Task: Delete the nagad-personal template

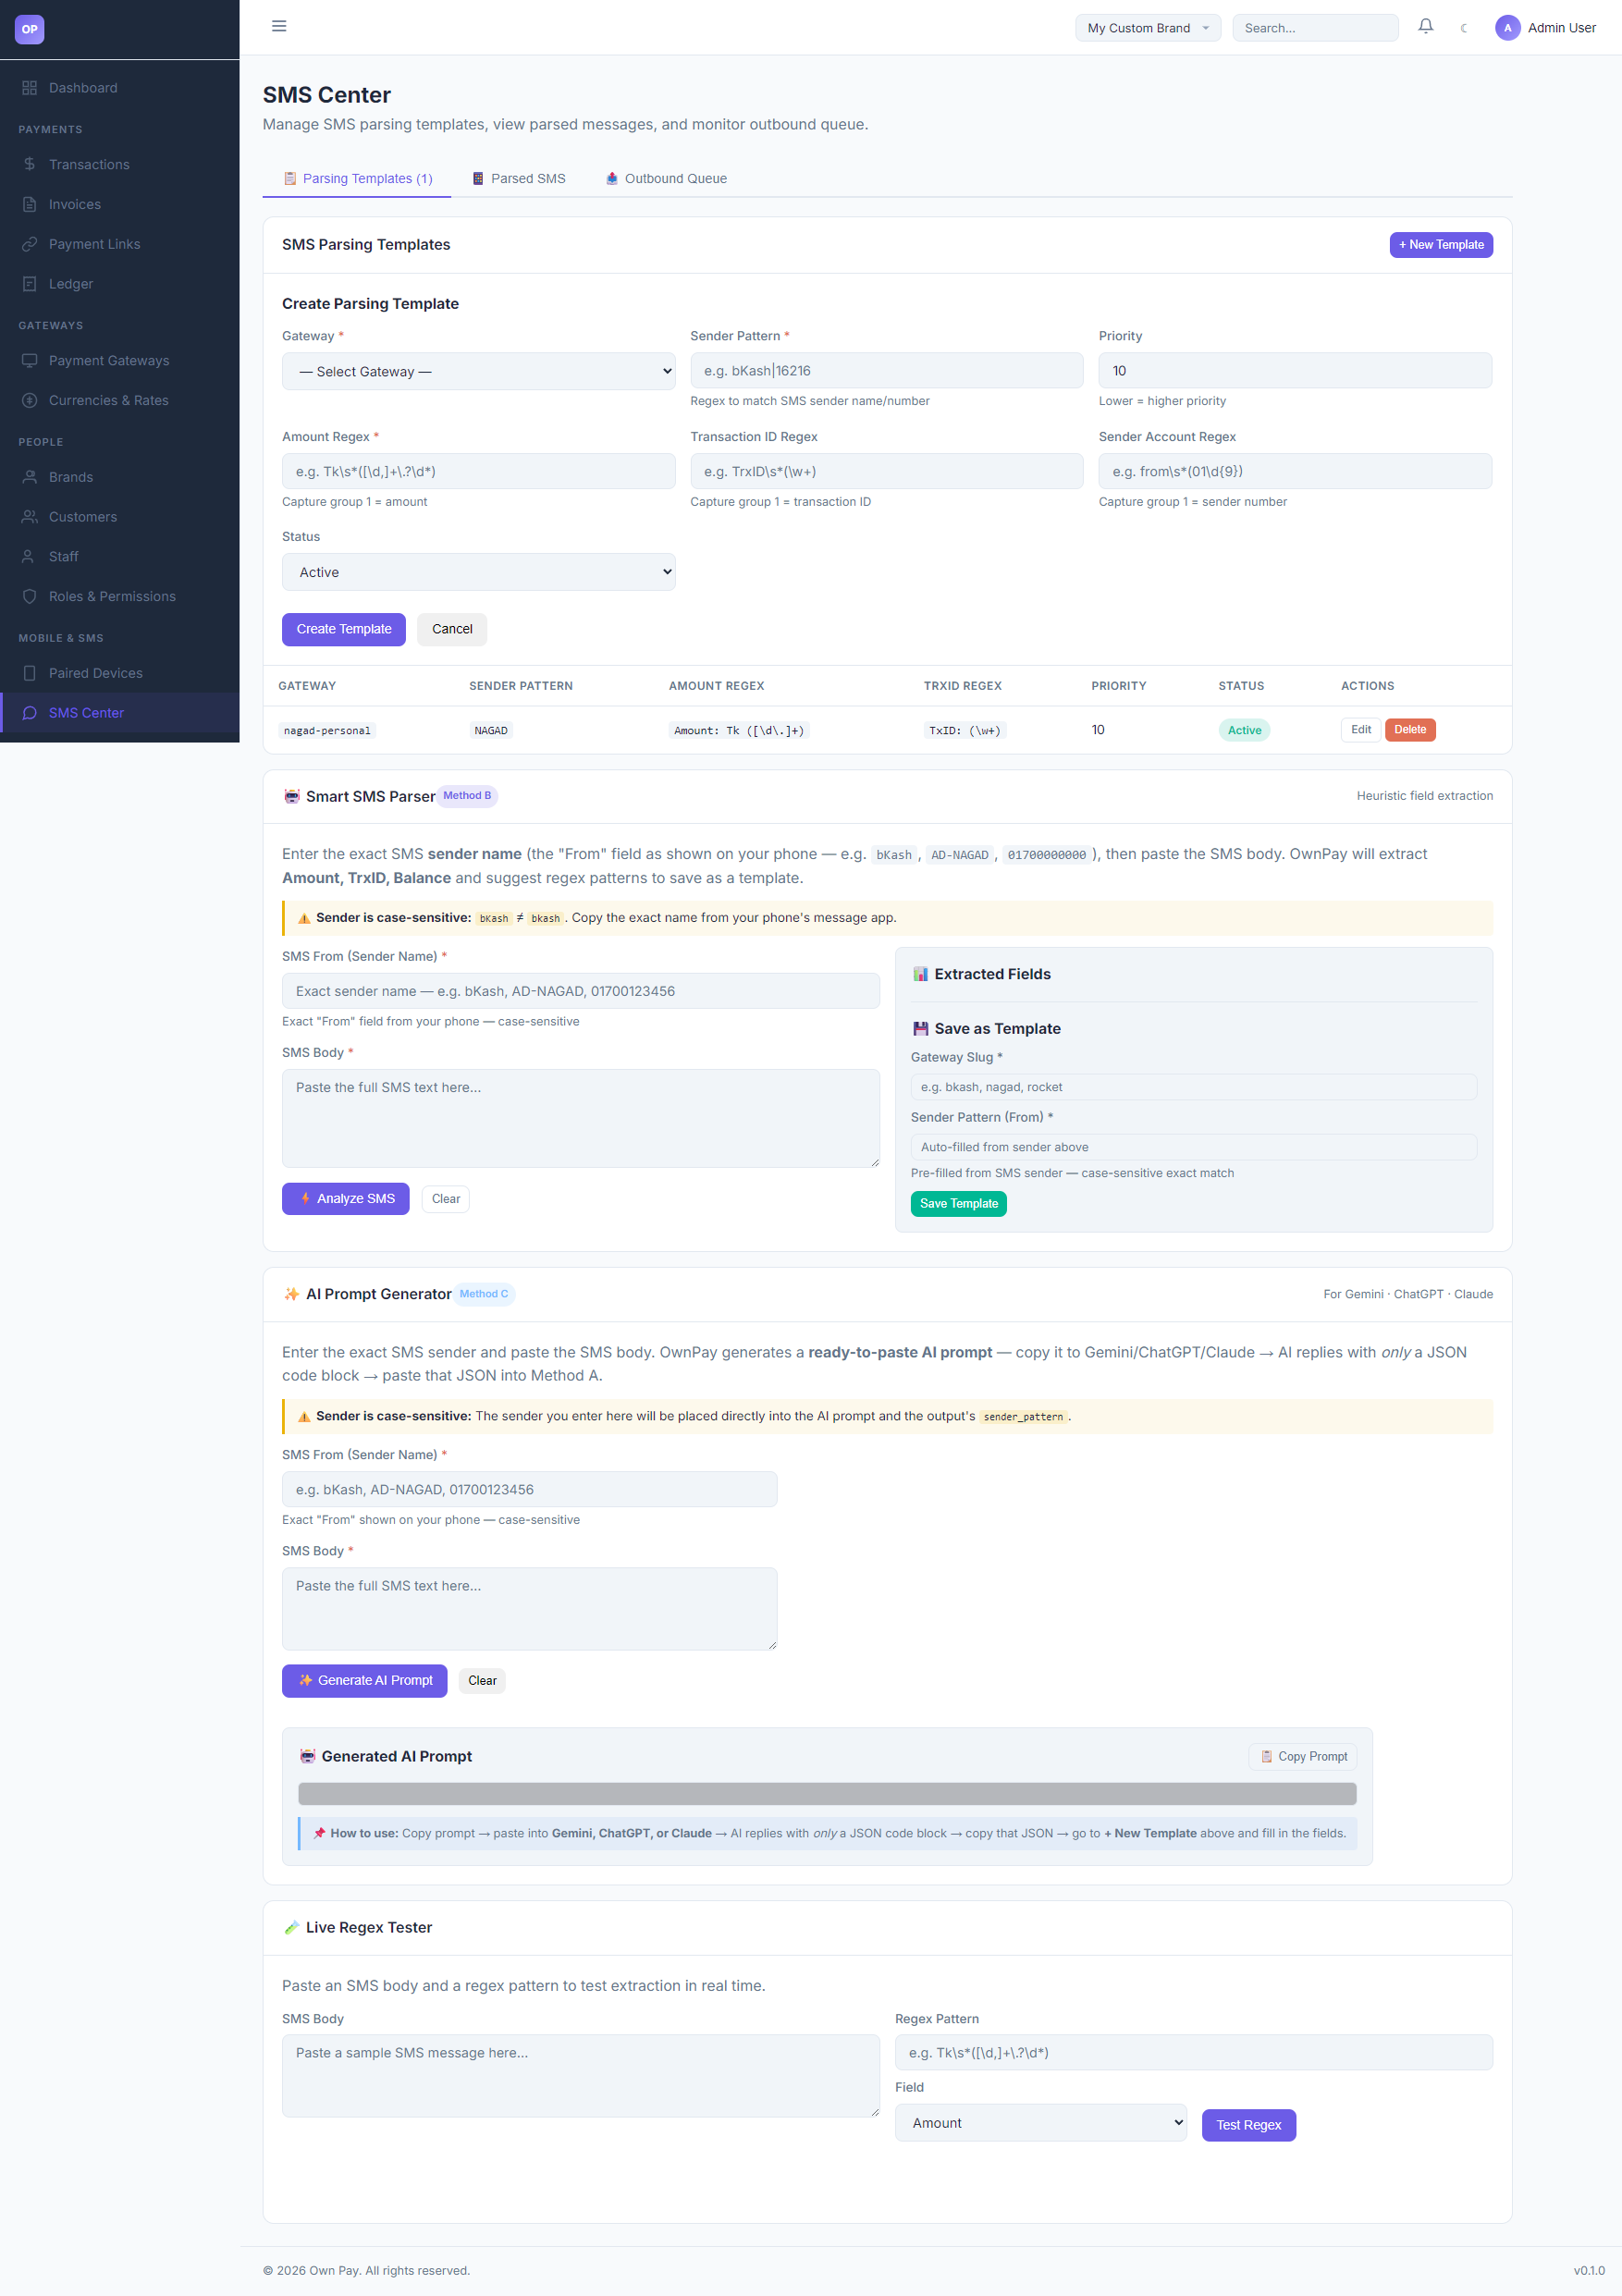Action: pyautogui.click(x=1409, y=730)
